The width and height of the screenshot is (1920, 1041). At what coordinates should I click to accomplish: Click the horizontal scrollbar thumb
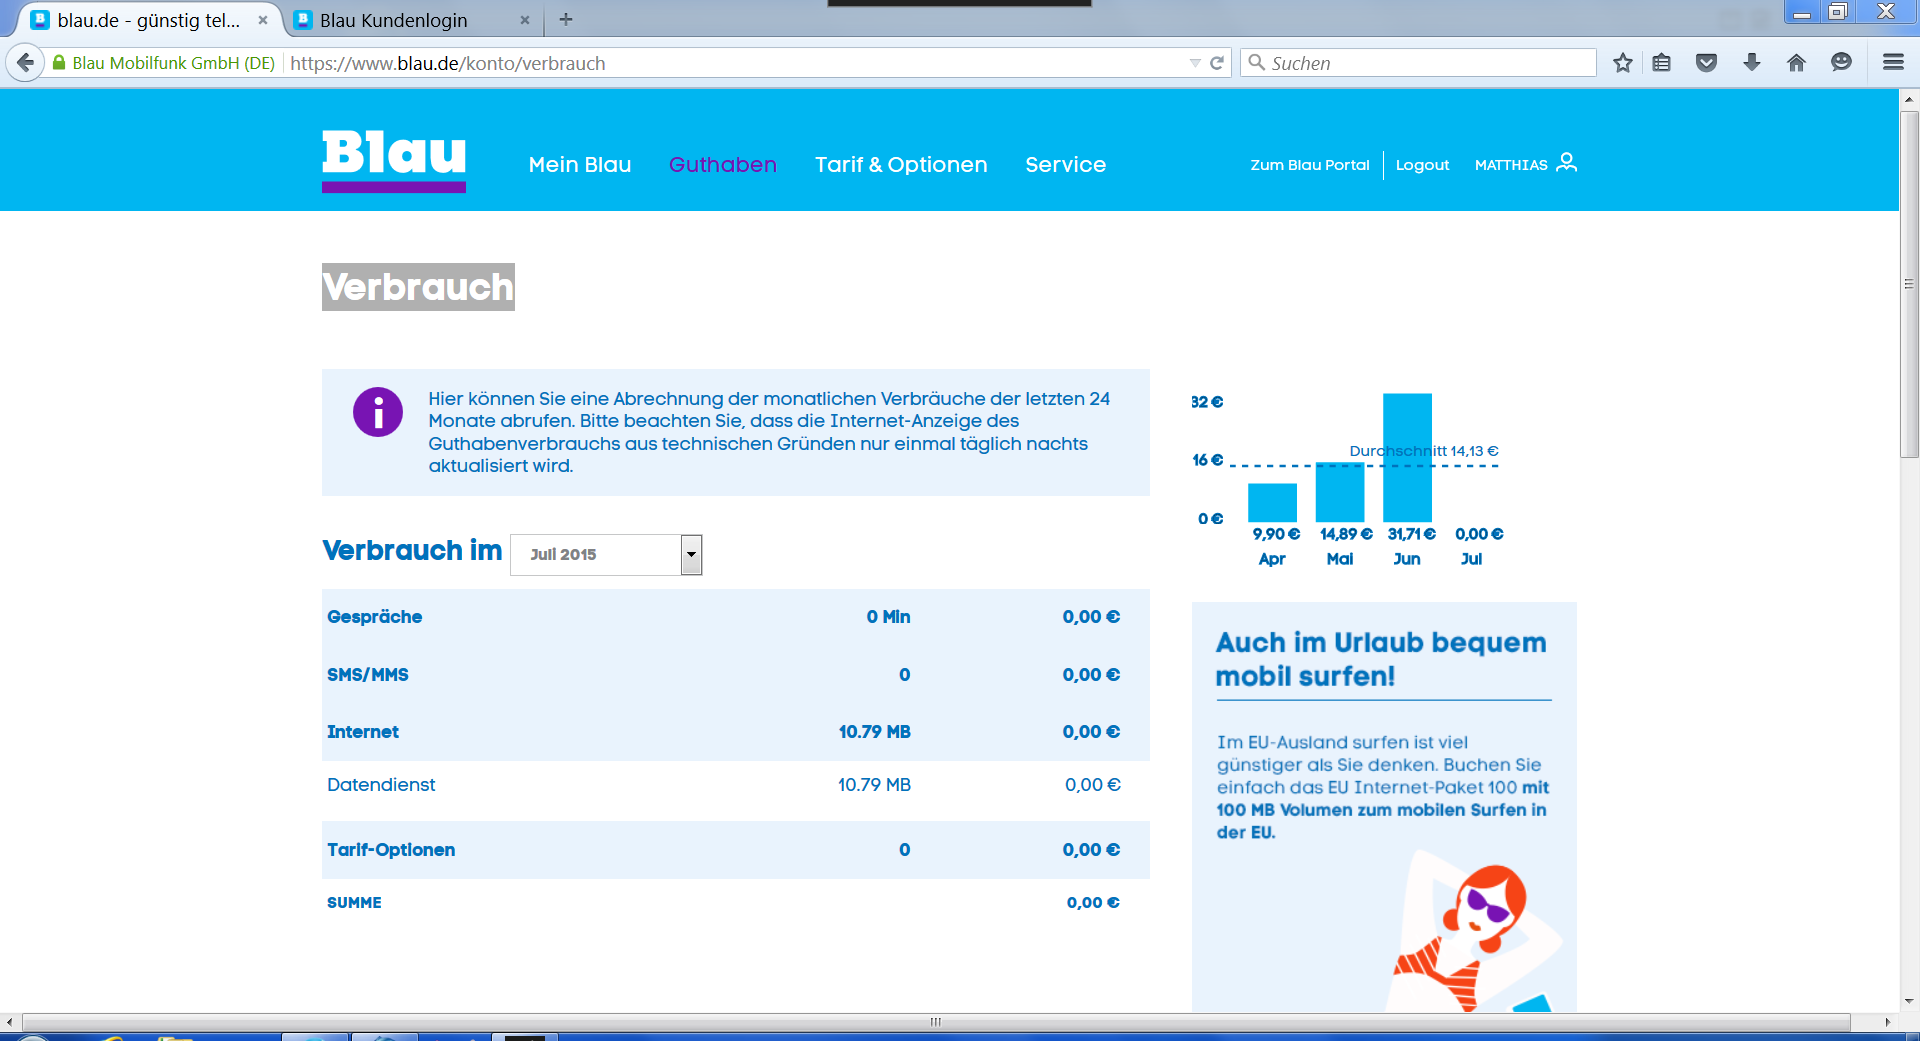click(936, 1022)
